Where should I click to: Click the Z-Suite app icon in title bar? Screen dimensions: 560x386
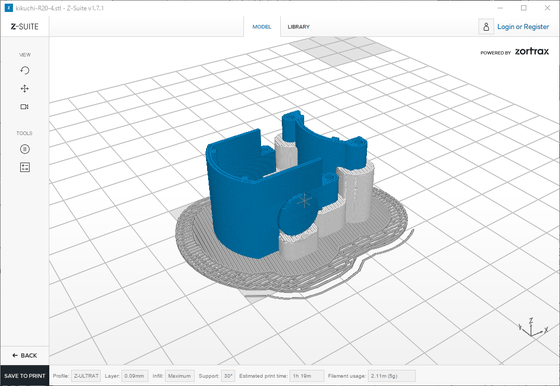click(x=9, y=8)
